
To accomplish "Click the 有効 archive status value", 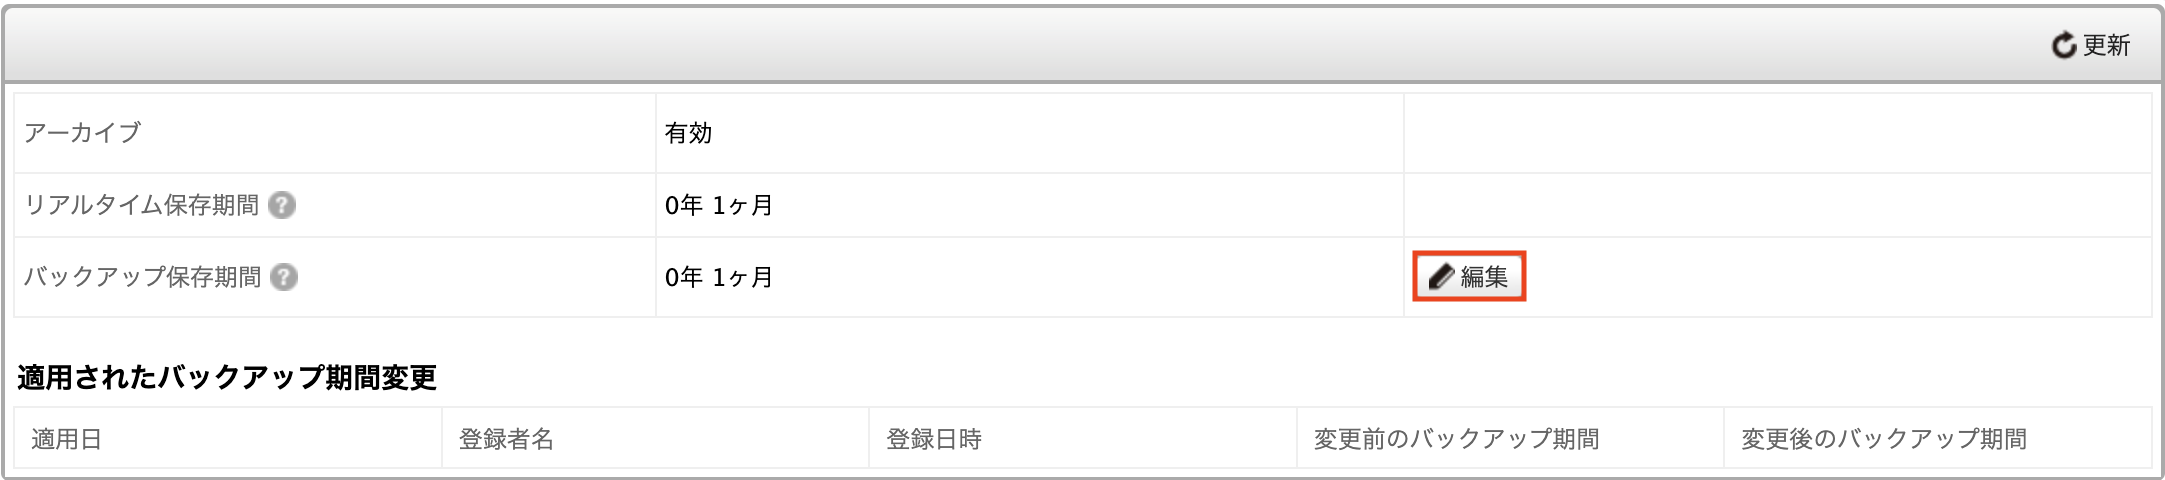I will tap(688, 133).
